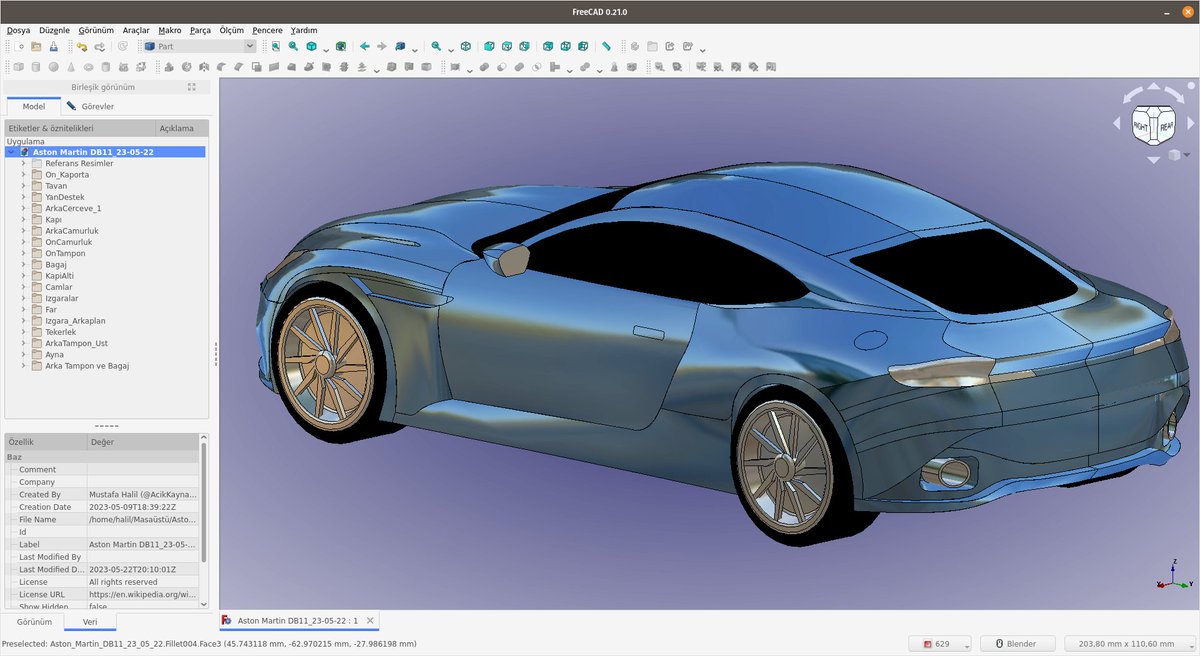The width and height of the screenshot is (1200, 656).
Task: Click the Fit all view icon
Action: click(x=275, y=46)
